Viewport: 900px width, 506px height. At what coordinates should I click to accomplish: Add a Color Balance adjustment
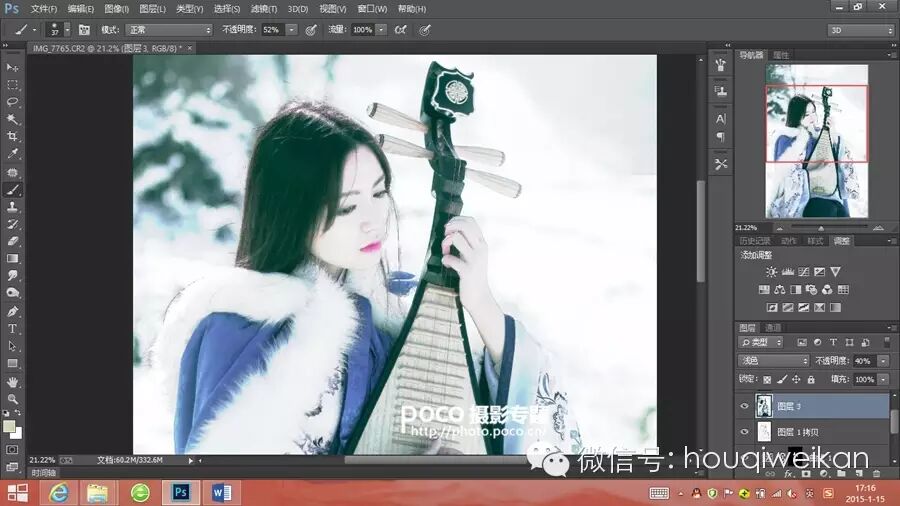click(779, 290)
